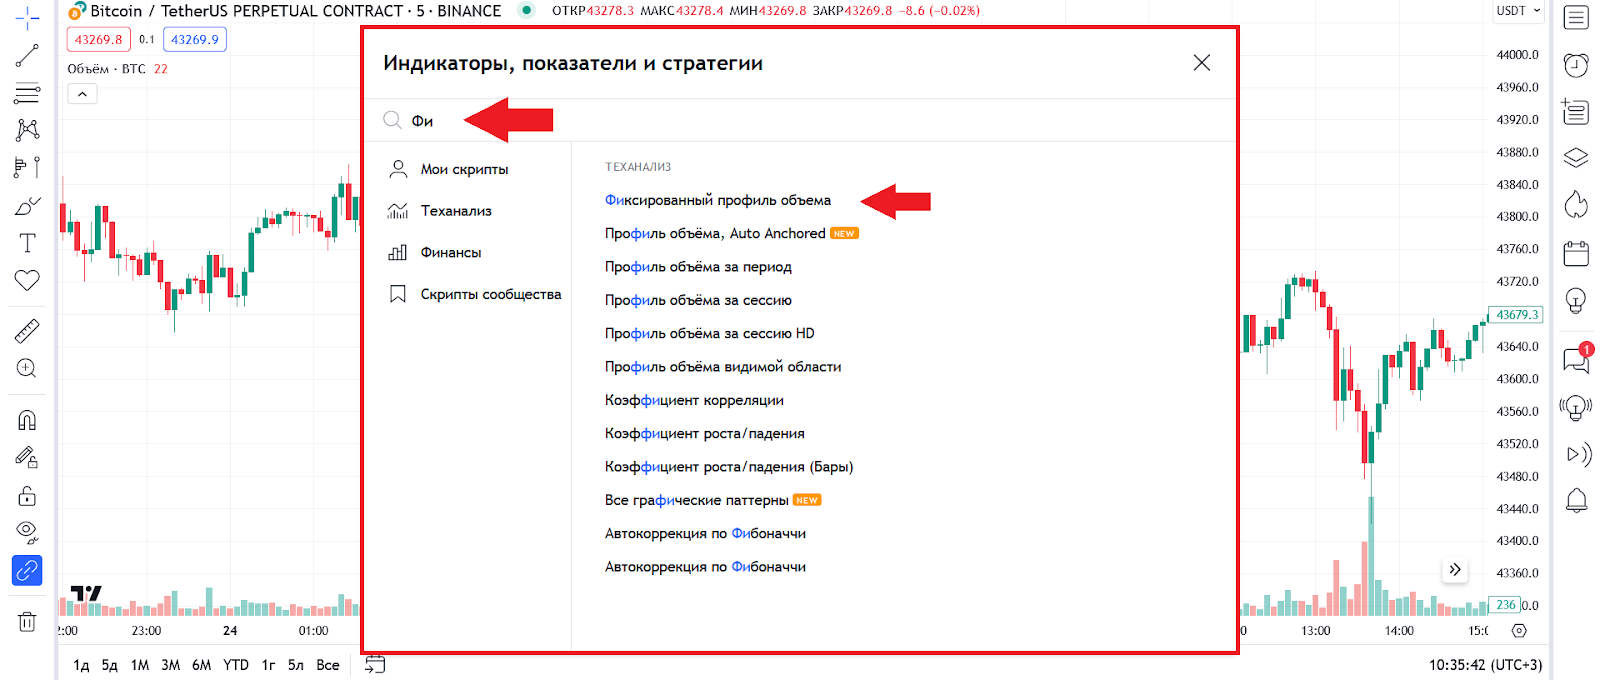Toggle the drawing sync link button
The image size is (1600, 680).
click(x=27, y=570)
